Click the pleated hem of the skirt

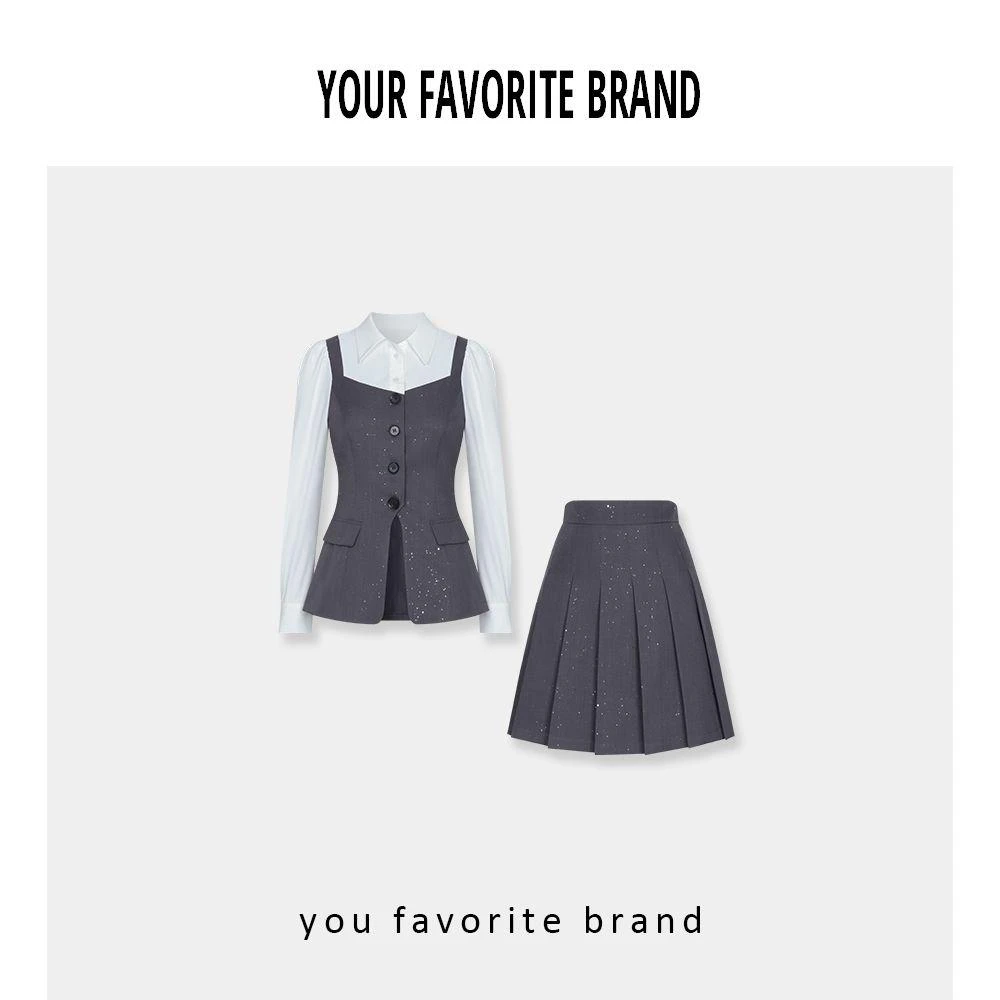click(x=621, y=740)
